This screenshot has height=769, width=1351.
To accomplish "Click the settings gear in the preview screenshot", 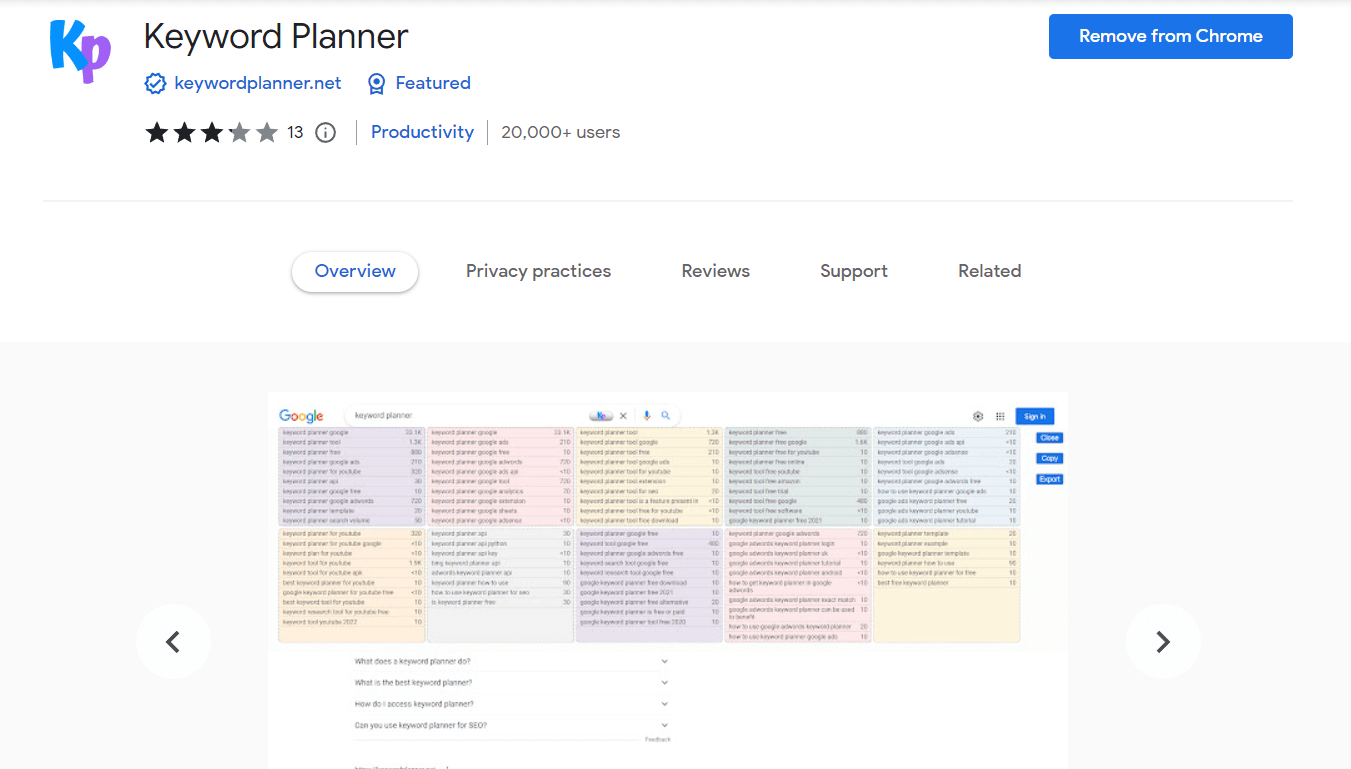I will click(x=978, y=416).
